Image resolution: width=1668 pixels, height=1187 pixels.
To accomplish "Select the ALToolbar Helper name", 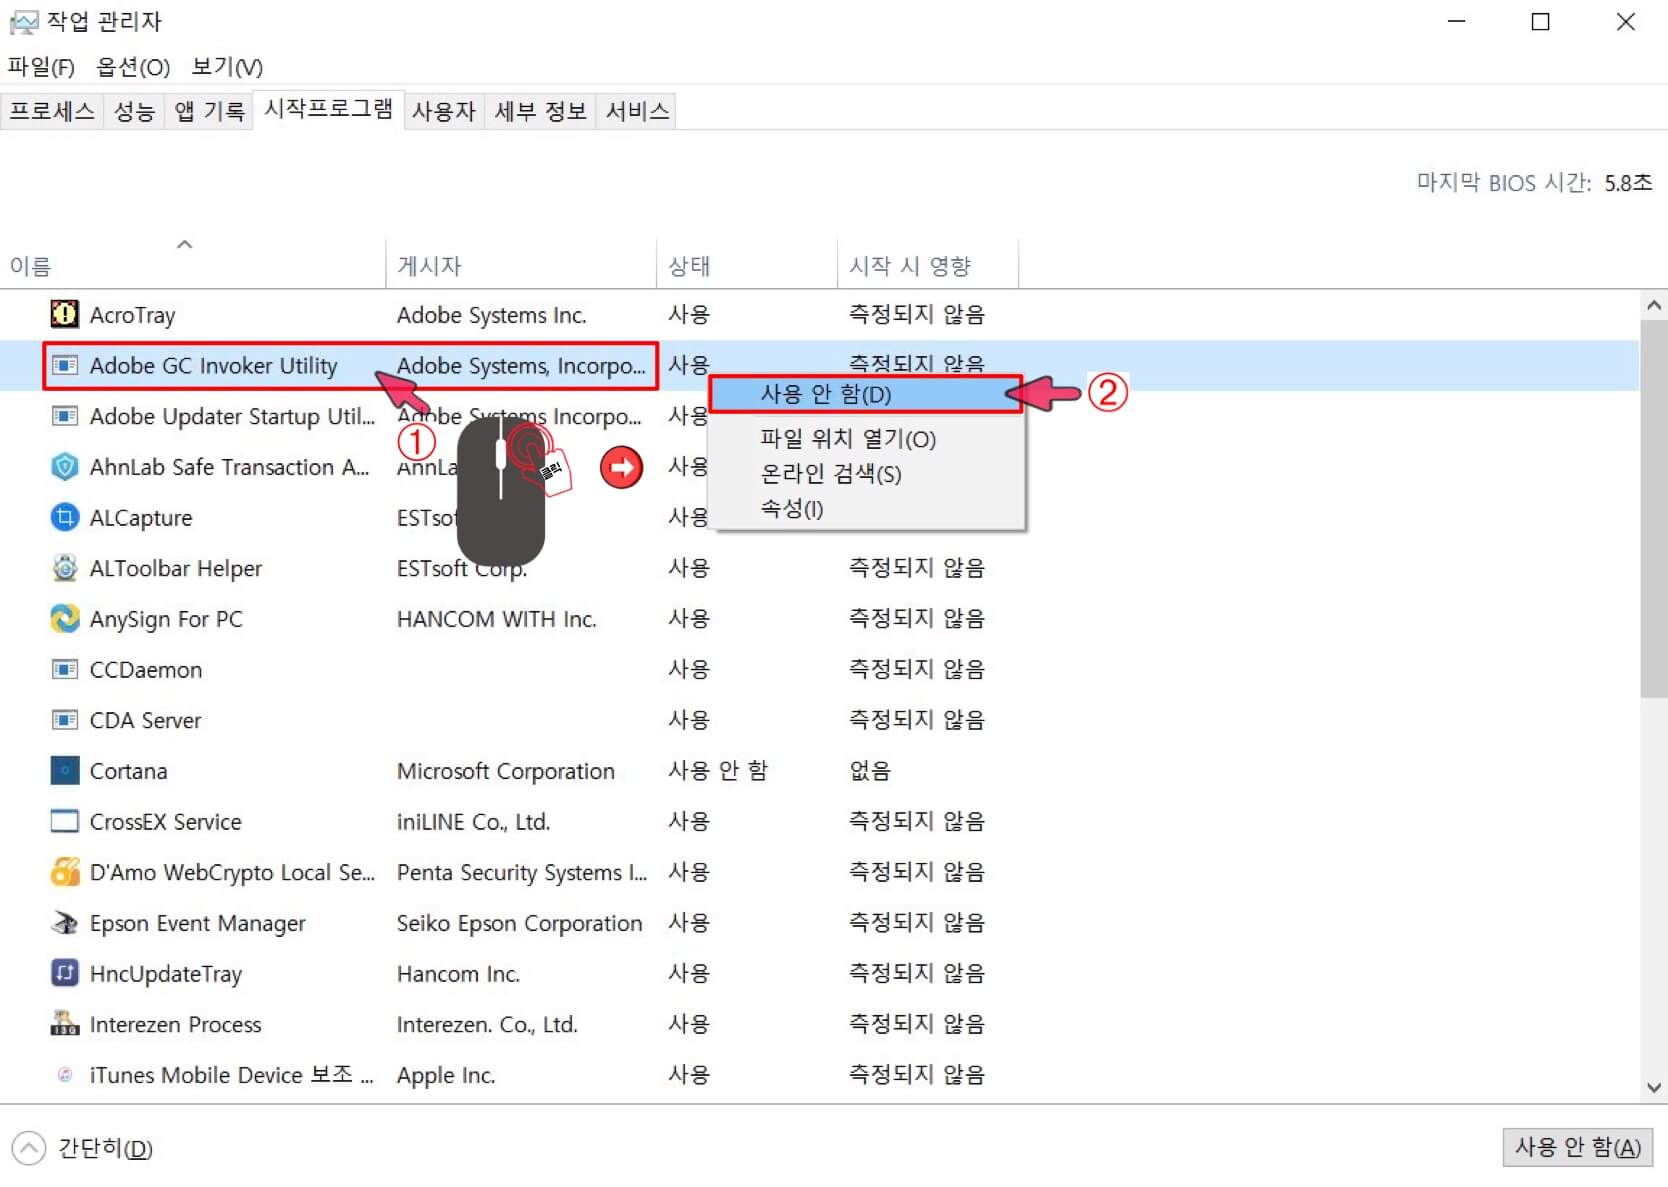I will click(x=175, y=568).
